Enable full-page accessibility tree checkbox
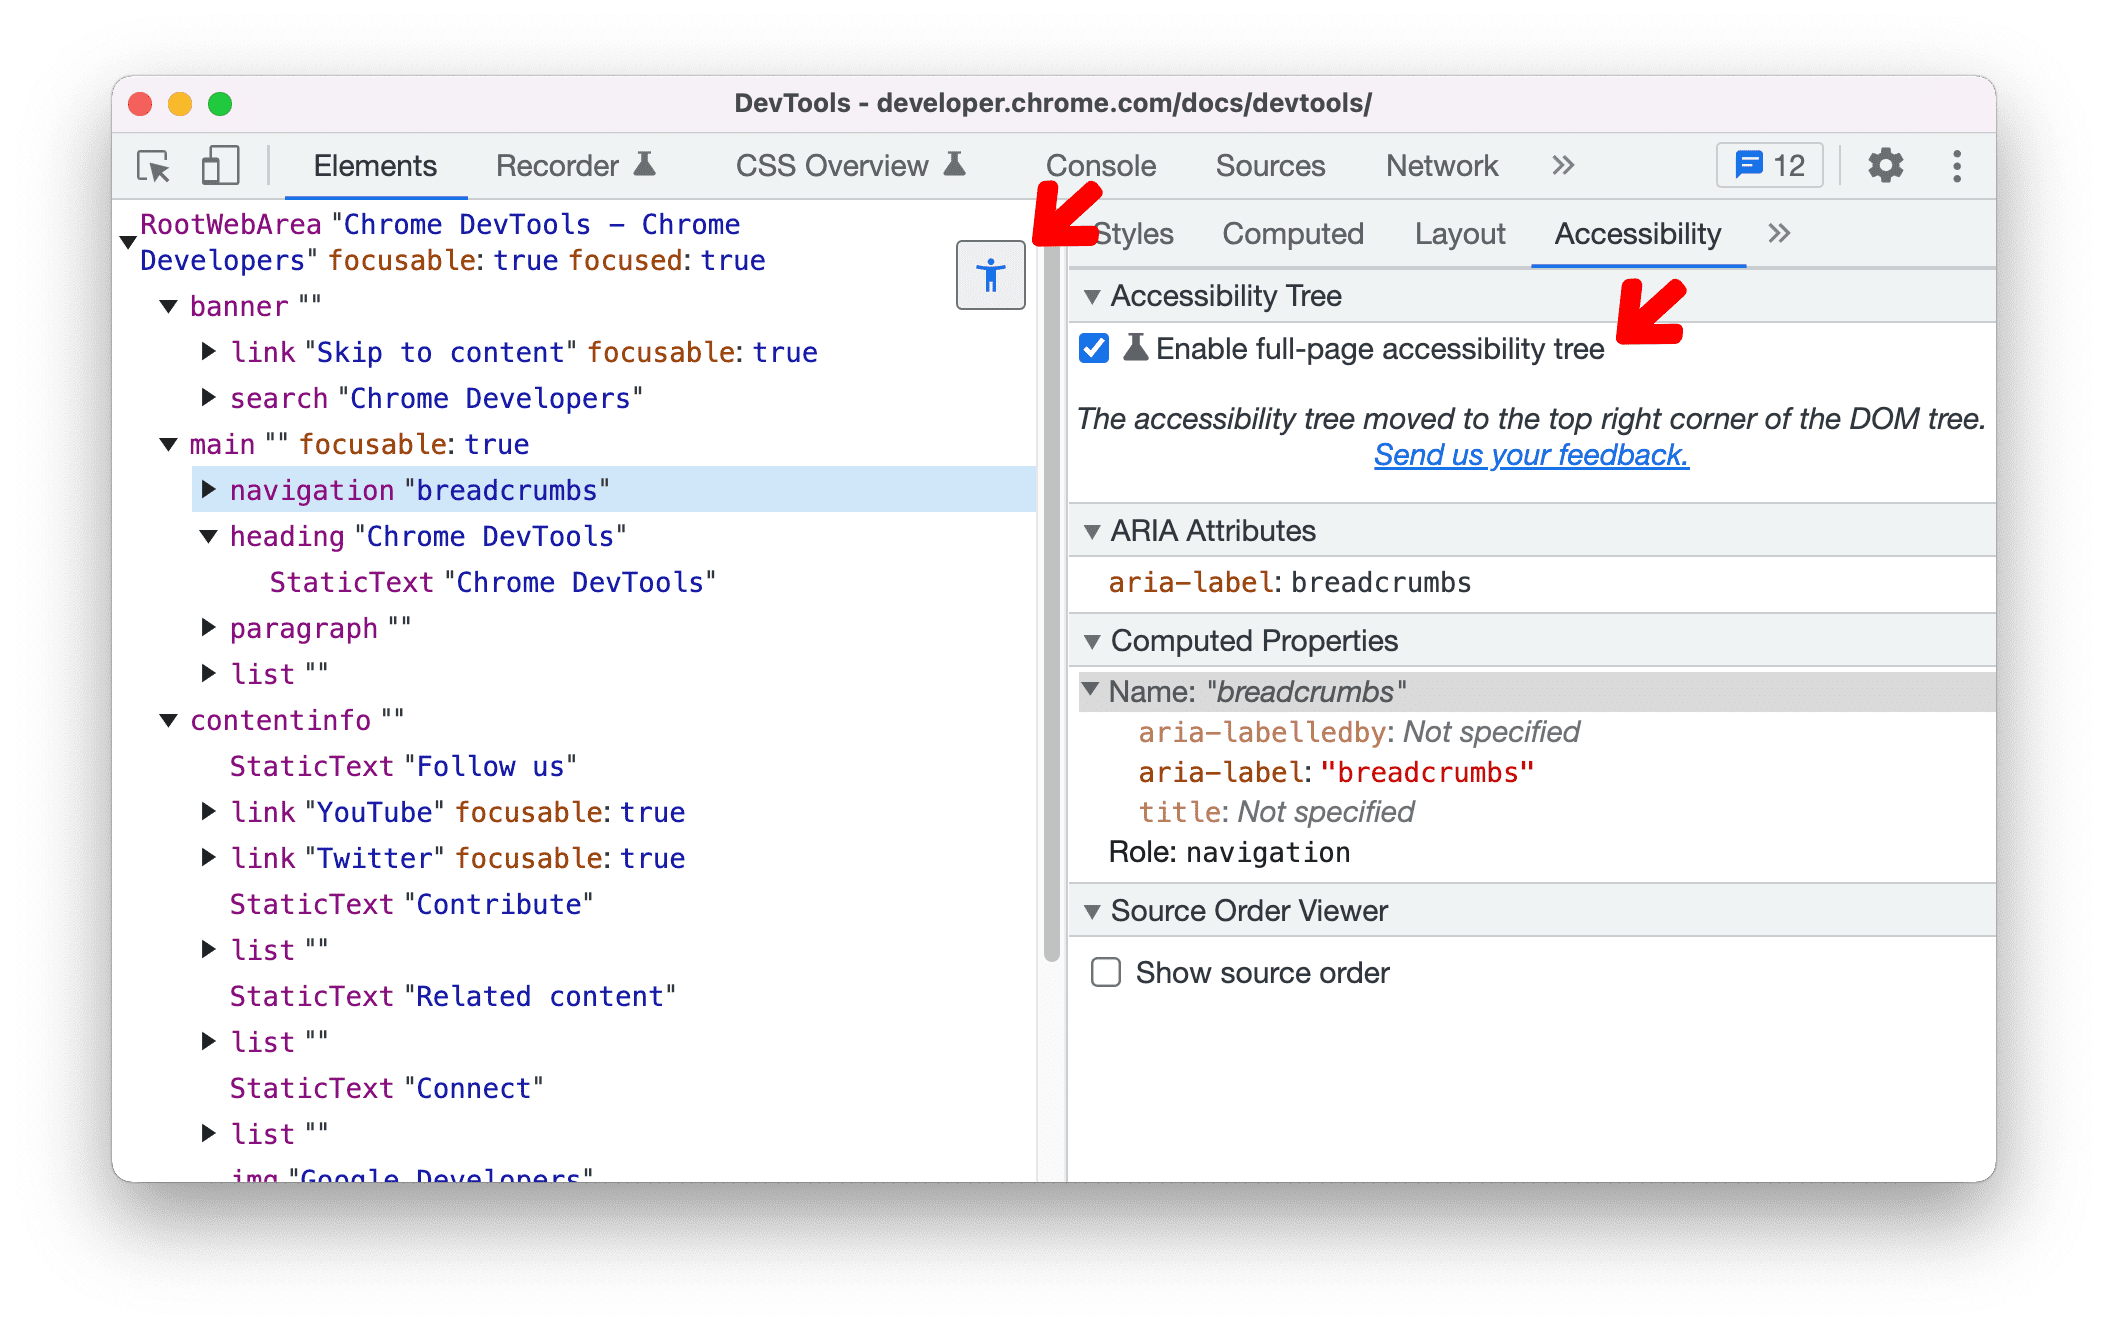 pyautogui.click(x=1100, y=349)
